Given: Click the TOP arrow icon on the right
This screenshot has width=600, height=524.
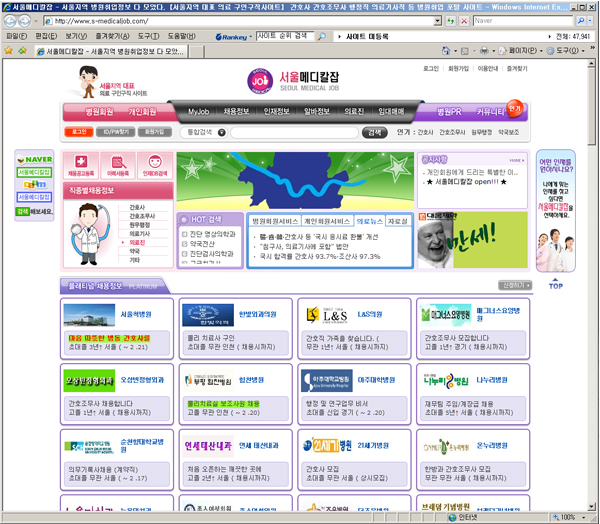Looking at the screenshot, I should tap(556, 284).
